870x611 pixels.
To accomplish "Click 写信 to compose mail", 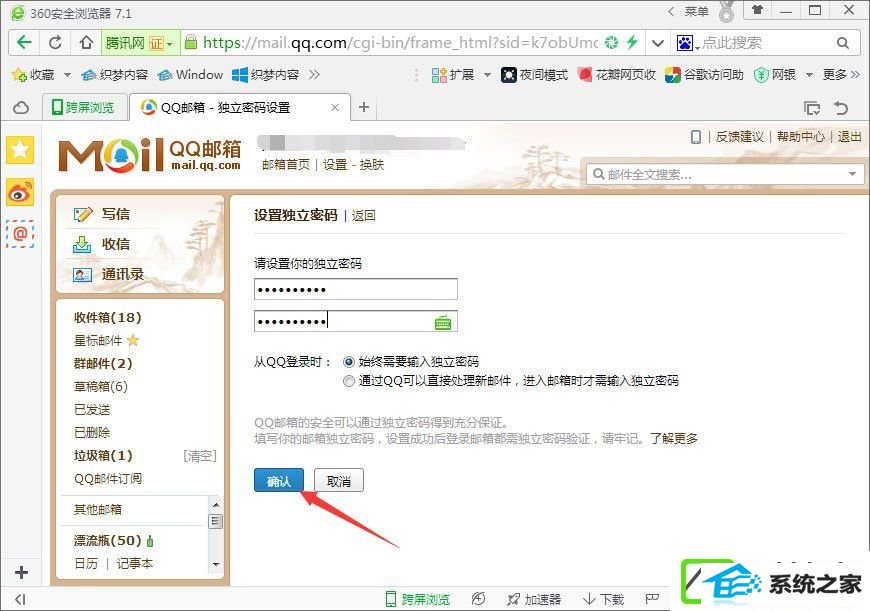I will pos(115,214).
